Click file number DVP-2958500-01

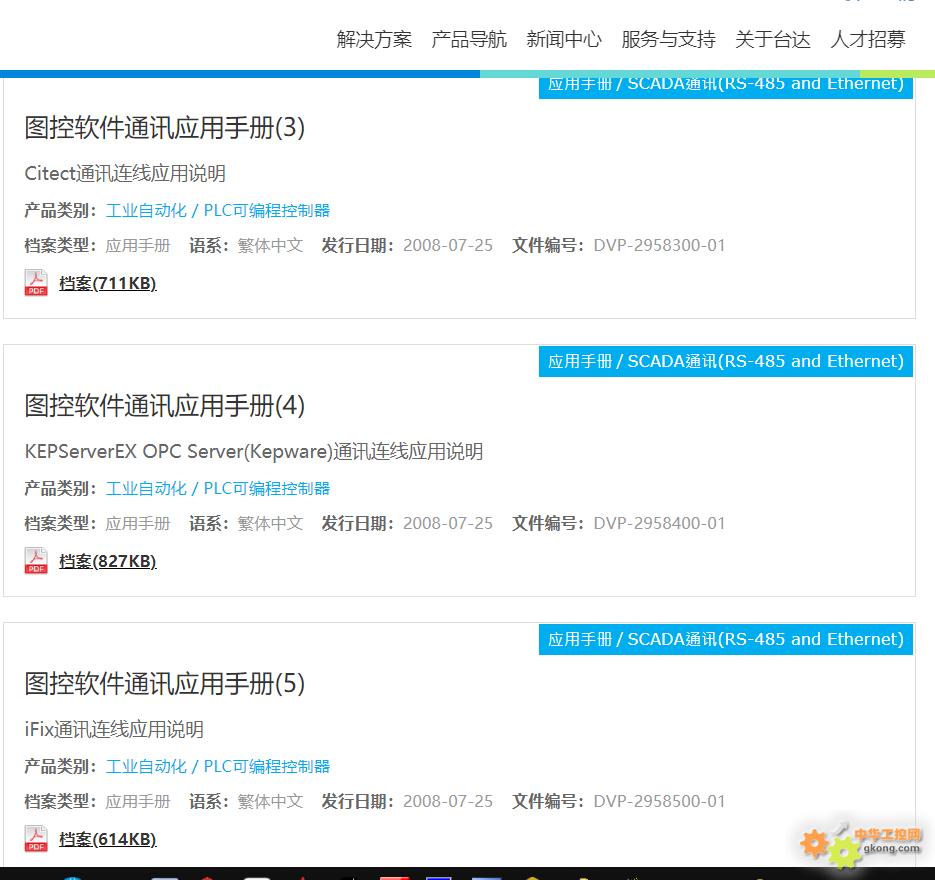(660, 801)
